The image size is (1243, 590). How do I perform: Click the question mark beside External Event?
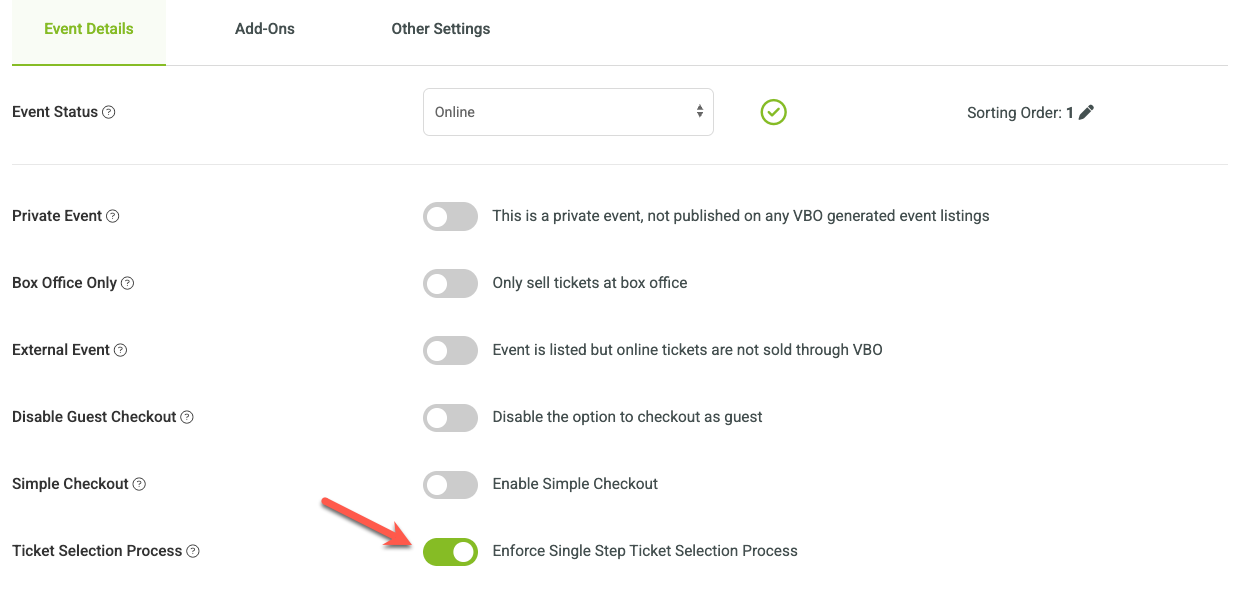[x=121, y=350]
